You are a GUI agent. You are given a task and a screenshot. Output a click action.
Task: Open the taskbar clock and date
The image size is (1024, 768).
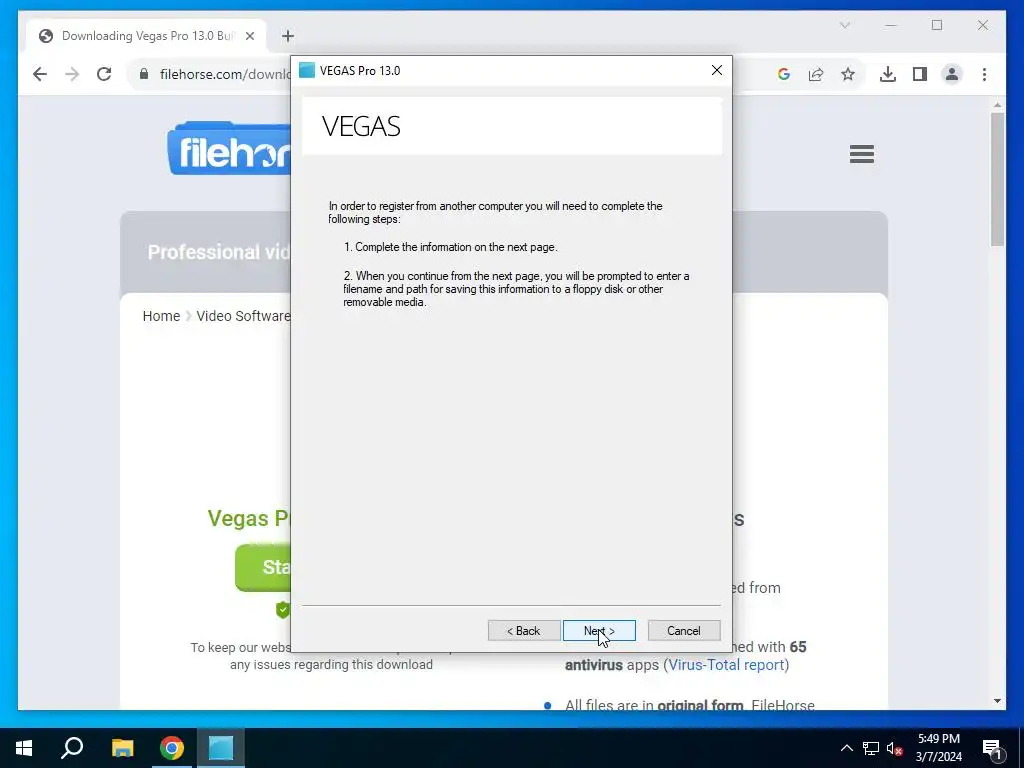[x=938, y=748]
